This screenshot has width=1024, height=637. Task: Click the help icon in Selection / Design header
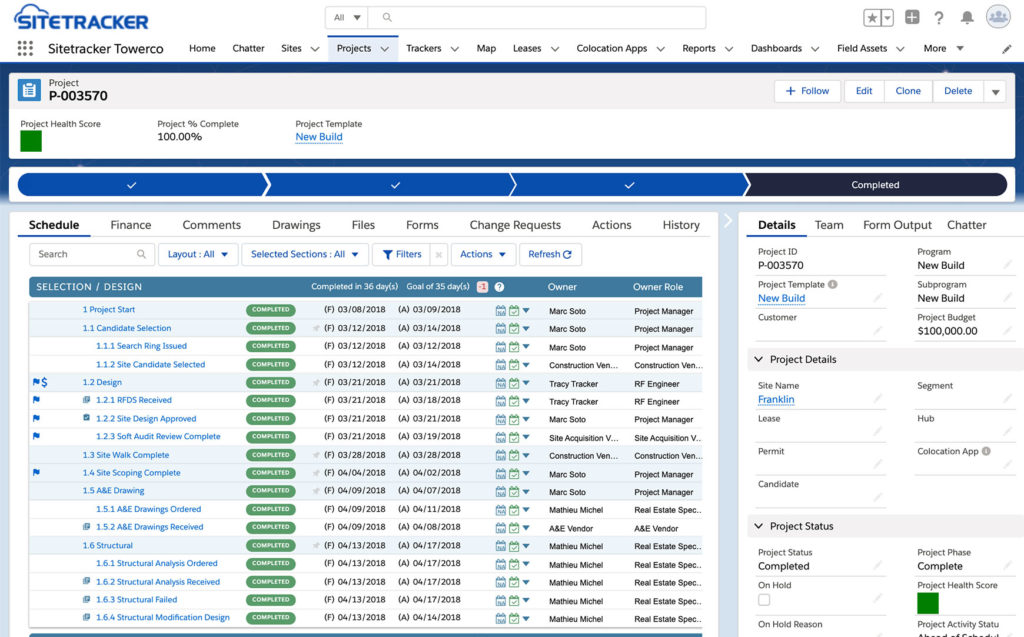(499, 287)
